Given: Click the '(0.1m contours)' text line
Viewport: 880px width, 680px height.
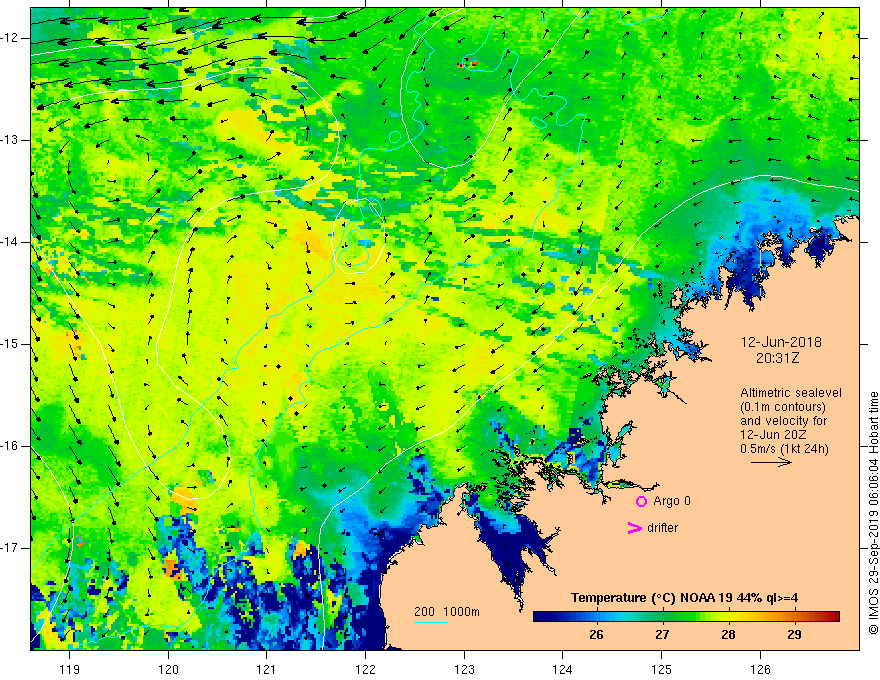Looking at the screenshot, I should click(x=783, y=407).
